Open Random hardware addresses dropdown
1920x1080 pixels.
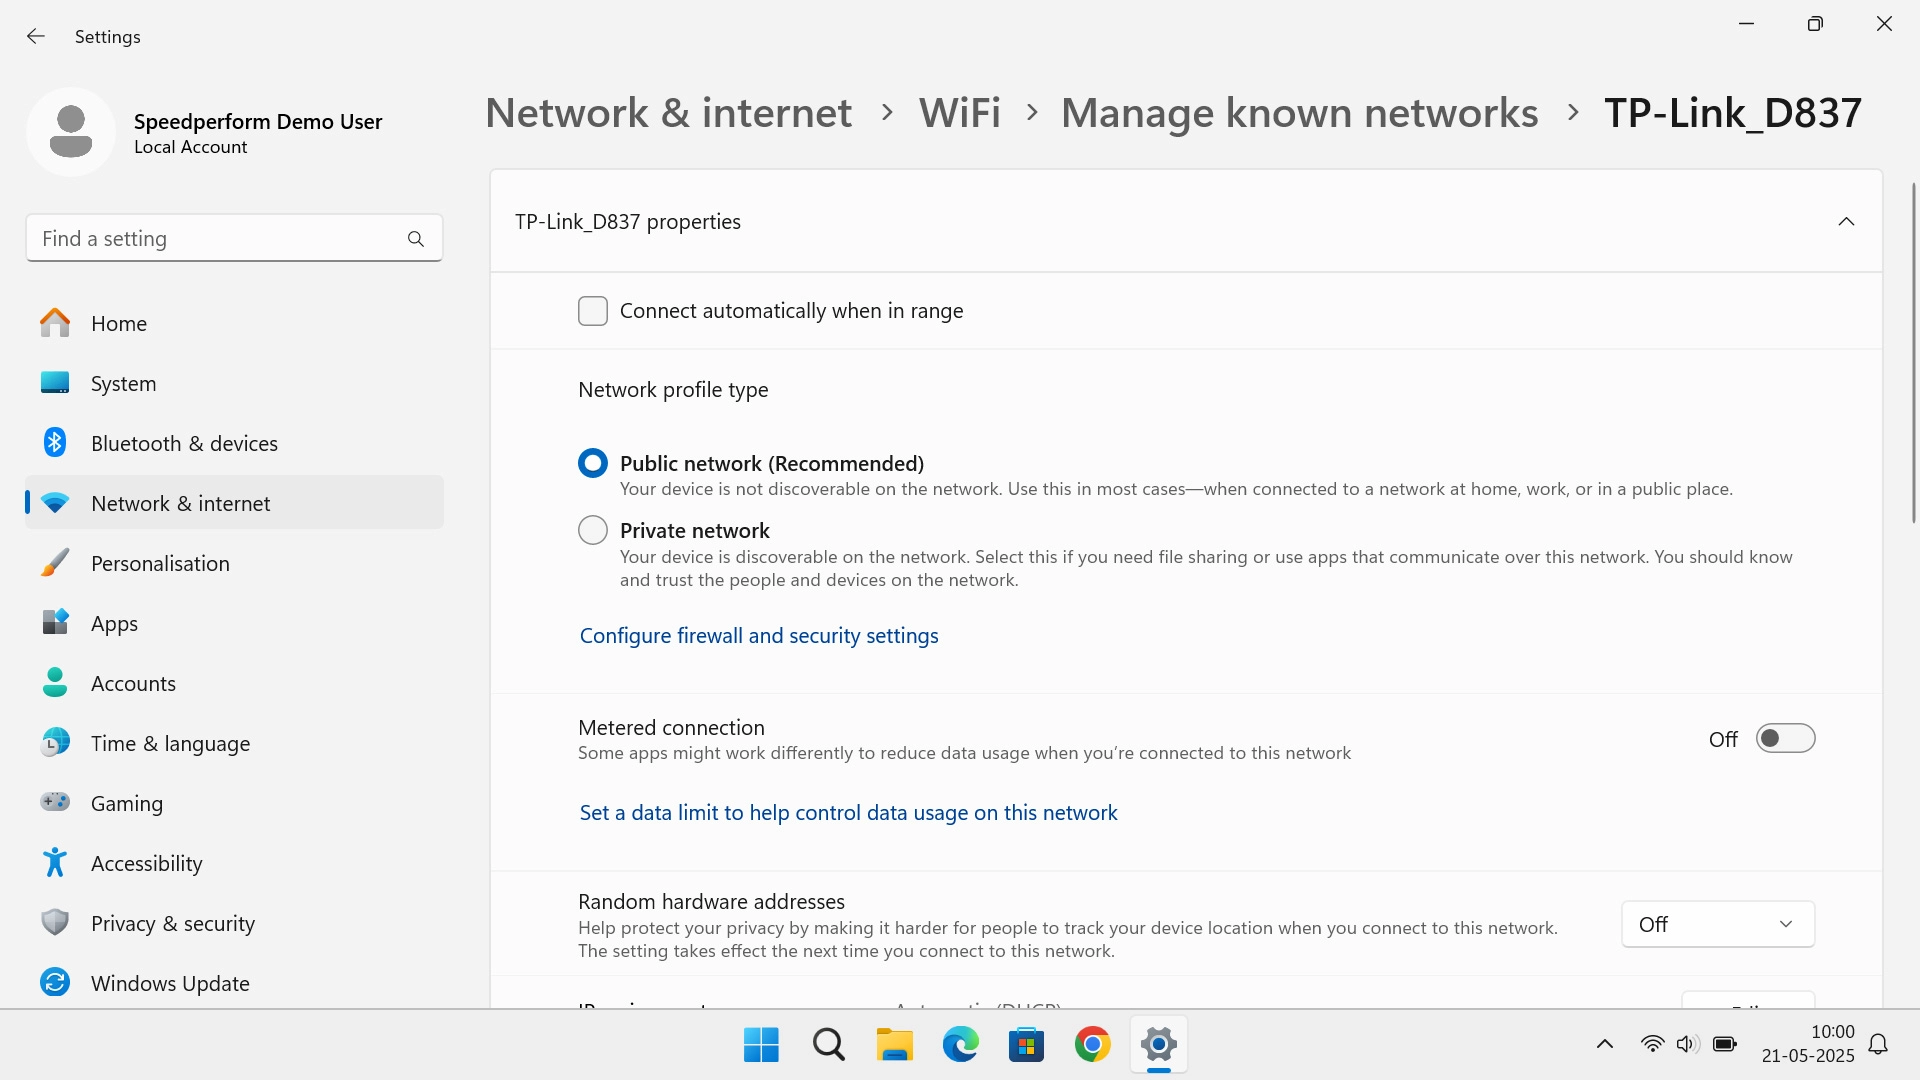coord(1717,924)
